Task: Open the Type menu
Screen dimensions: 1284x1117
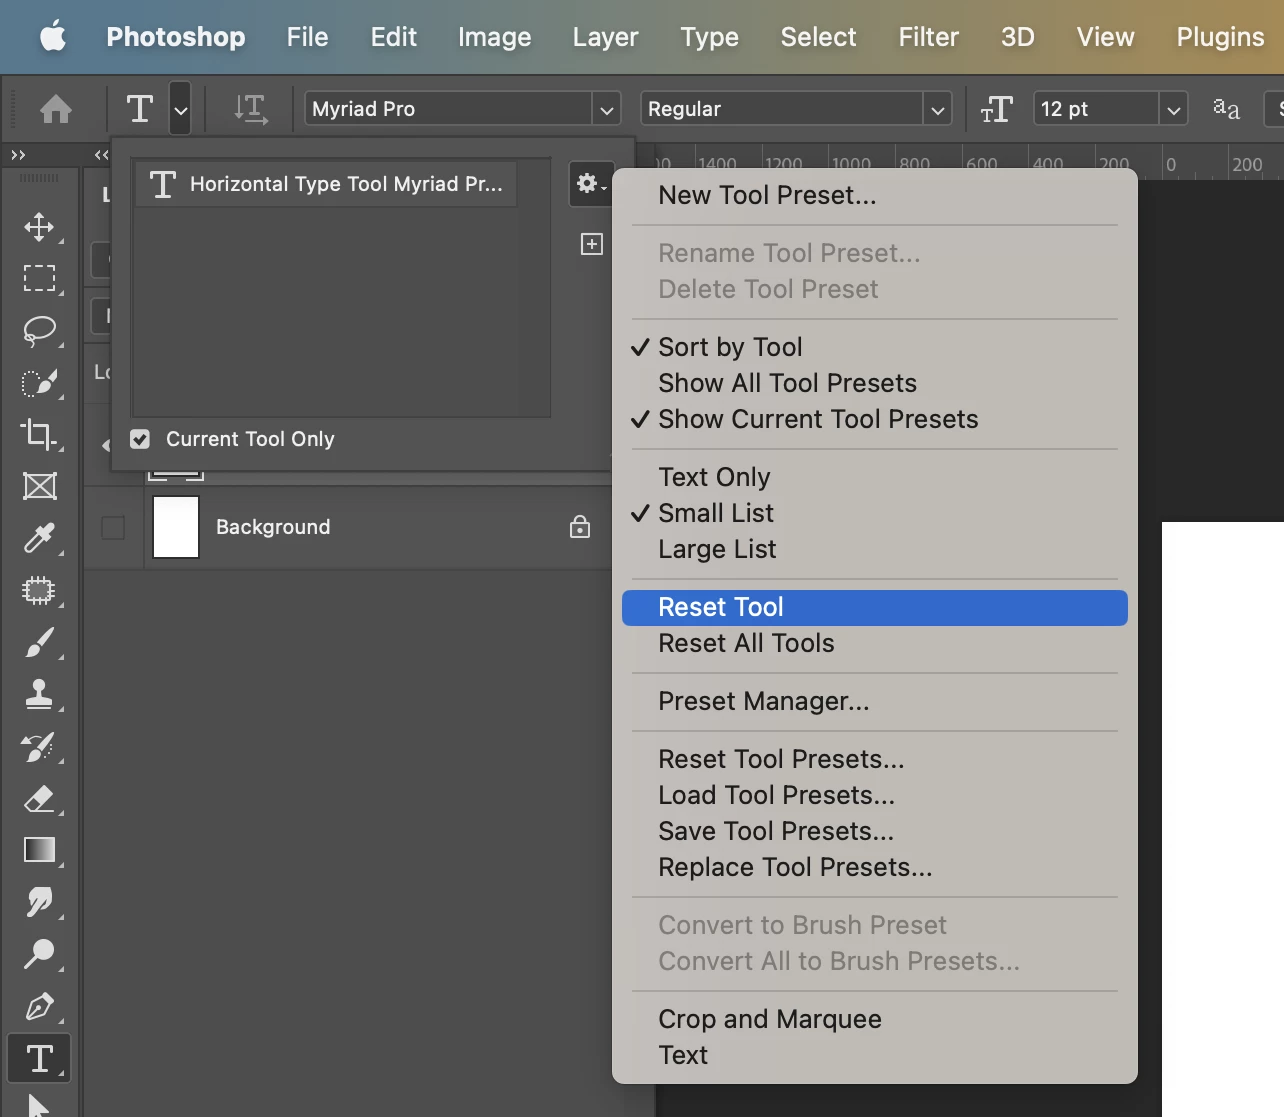Action: point(709,37)
